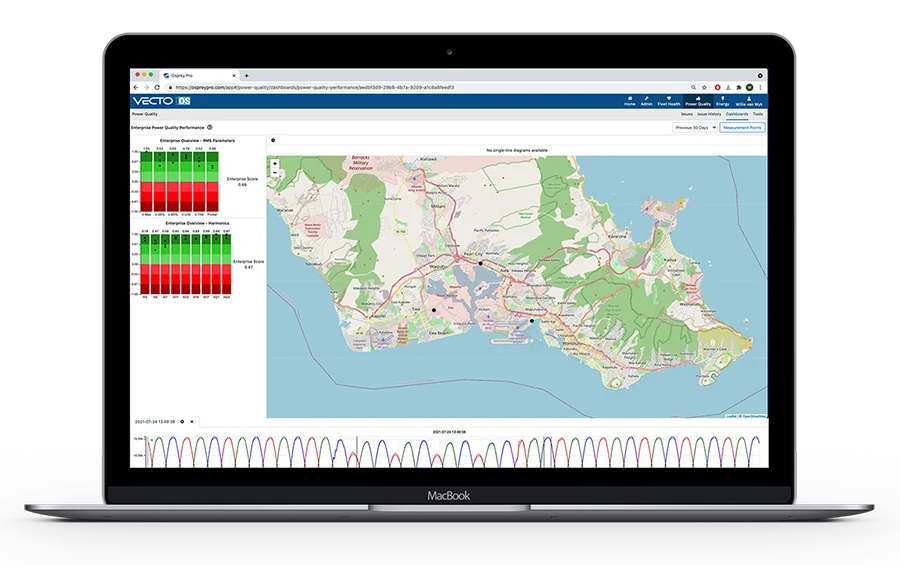
Task: Click the RMS Enterprise Score 0.66 text
Action: pos(242,181)
